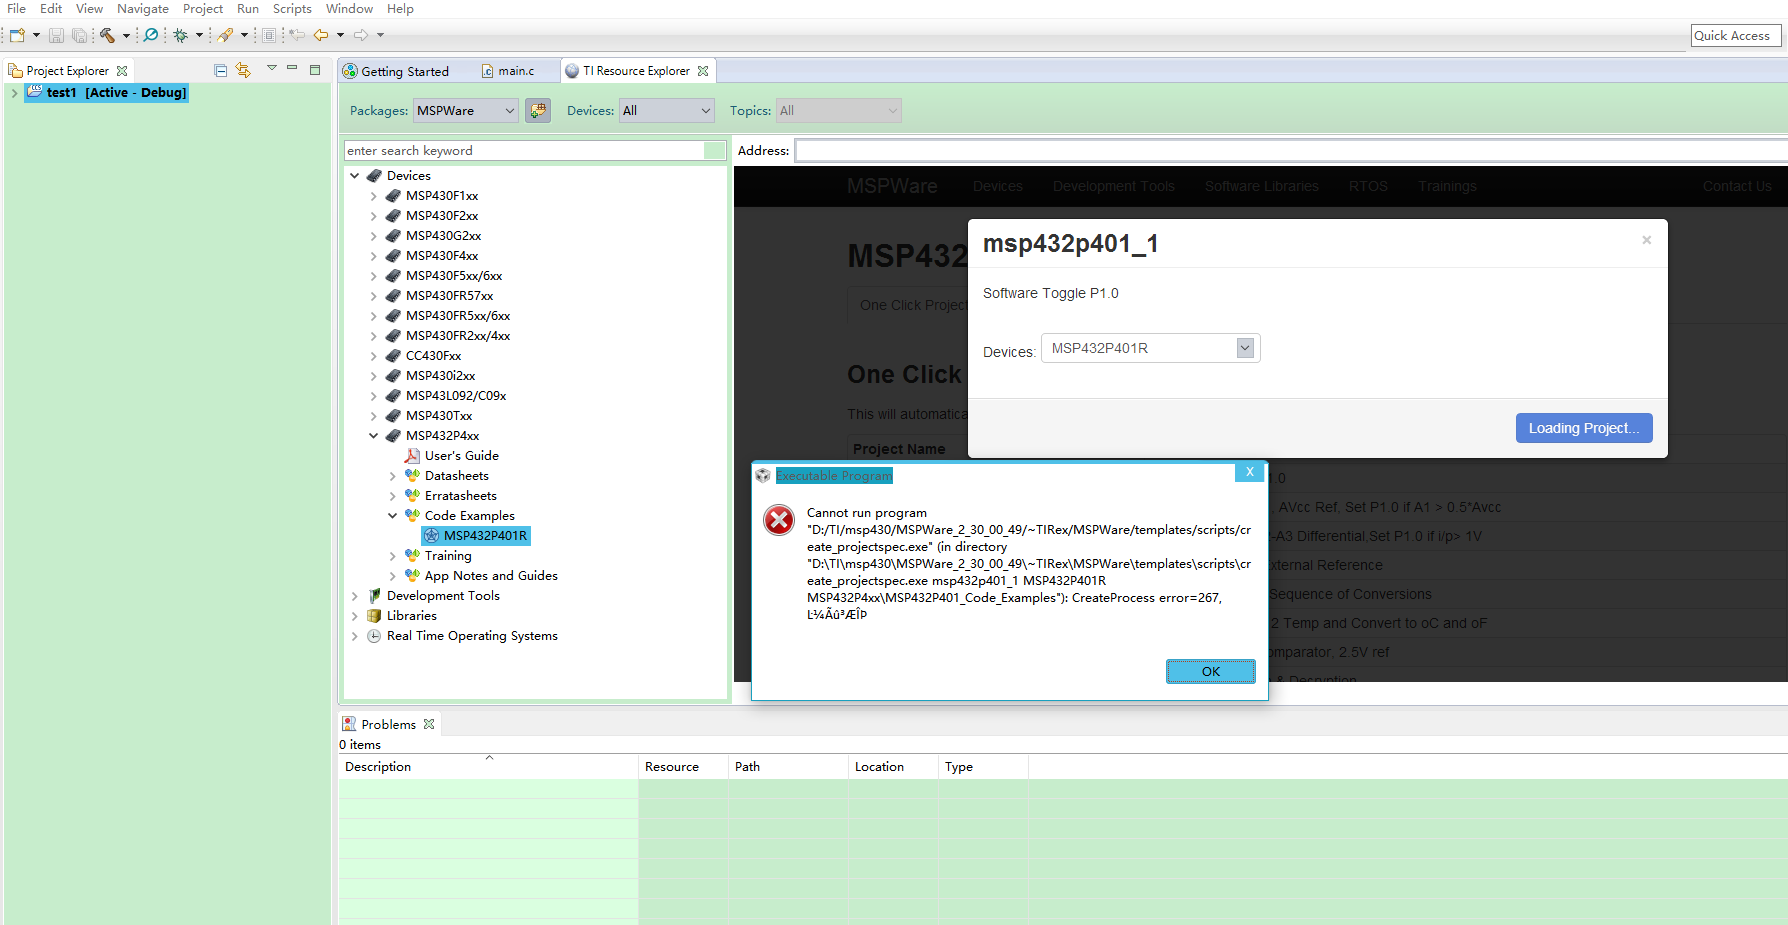Click OK in the error dialog
This screenshot has width=1788, height=925.
(x=1211, y=671)
